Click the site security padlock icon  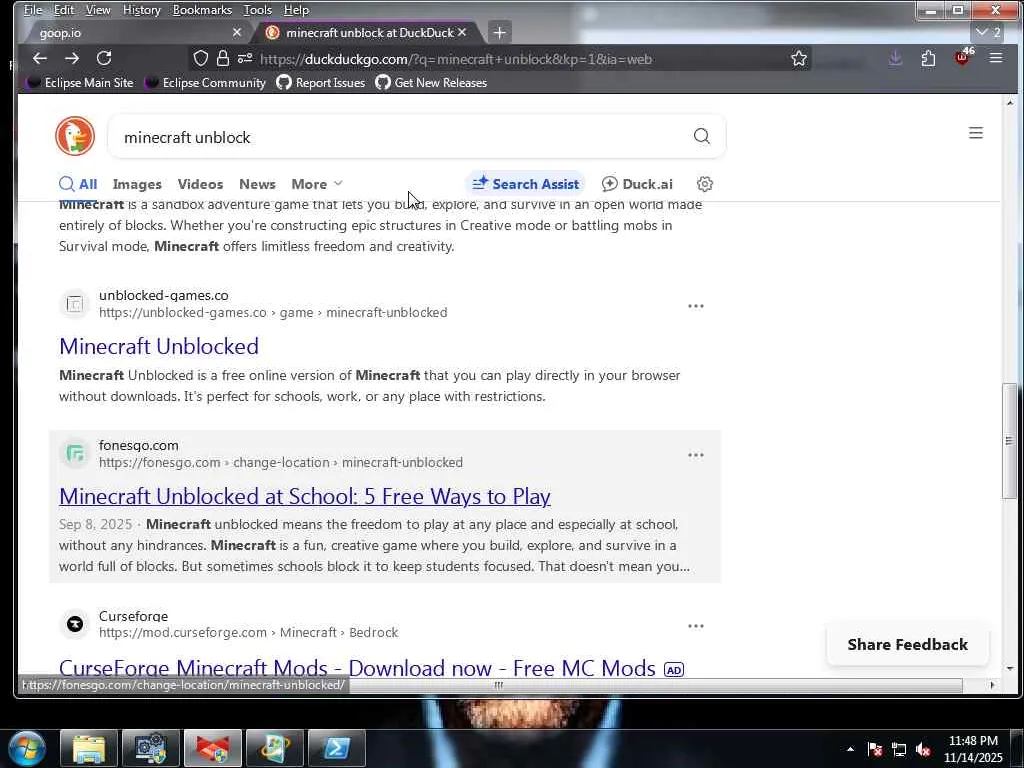(x=223, y=59)
